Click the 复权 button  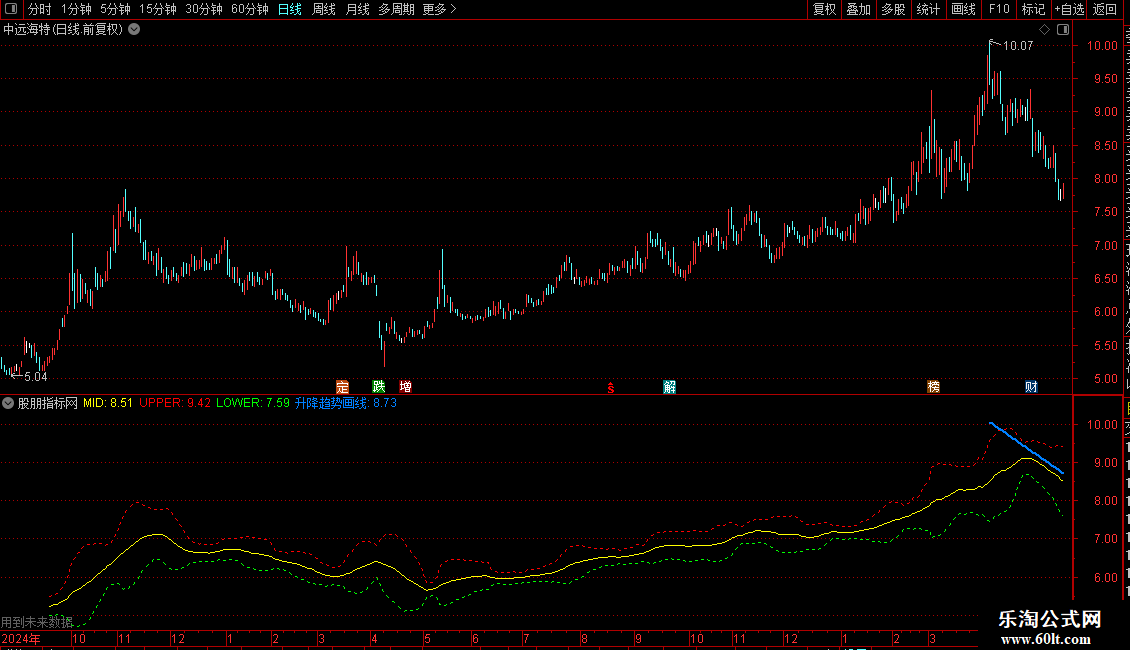824,9
